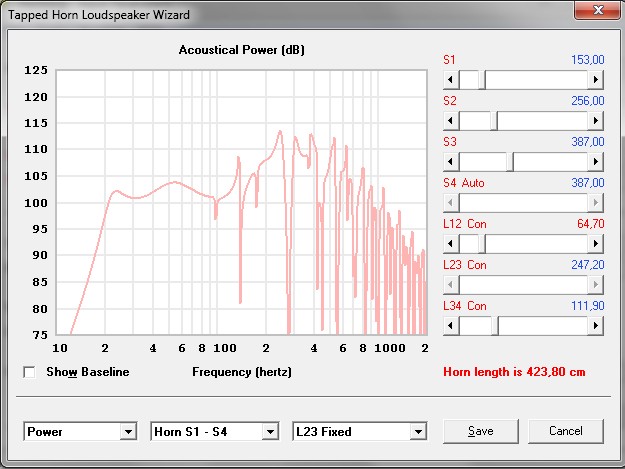Click the S4 Auto right arrow

[x=596, y=203]
